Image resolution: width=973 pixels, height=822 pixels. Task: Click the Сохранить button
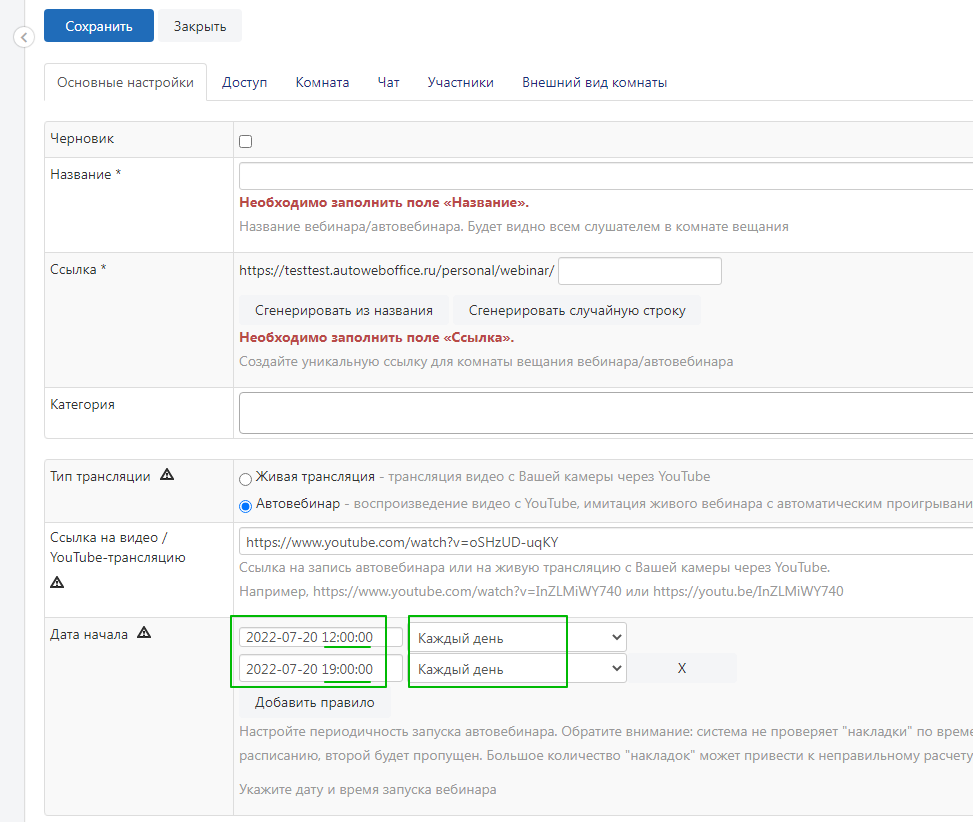[99, 26]
